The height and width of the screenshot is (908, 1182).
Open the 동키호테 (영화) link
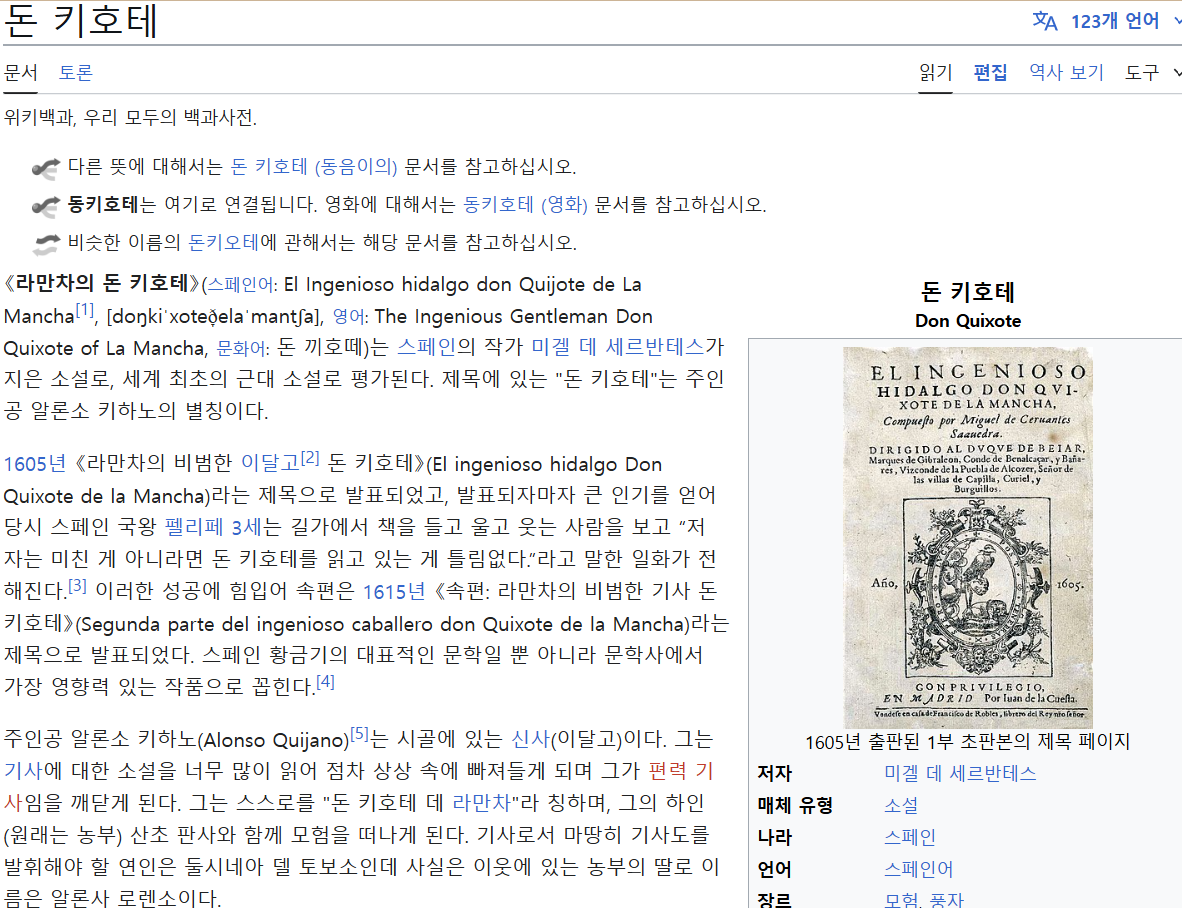pos(525,204)
